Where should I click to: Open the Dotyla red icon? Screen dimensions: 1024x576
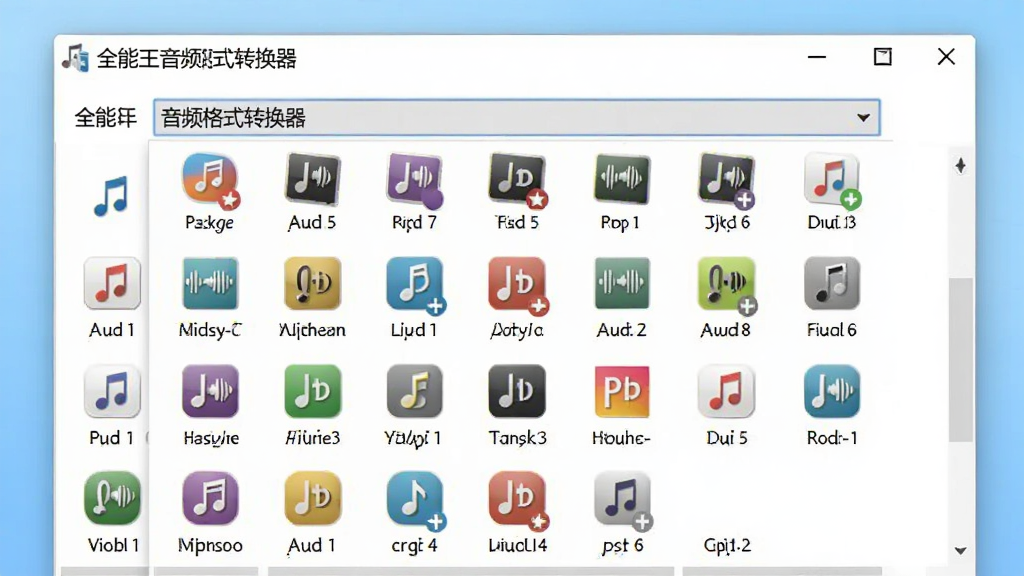pyautogui.click(x=517, y=284)
